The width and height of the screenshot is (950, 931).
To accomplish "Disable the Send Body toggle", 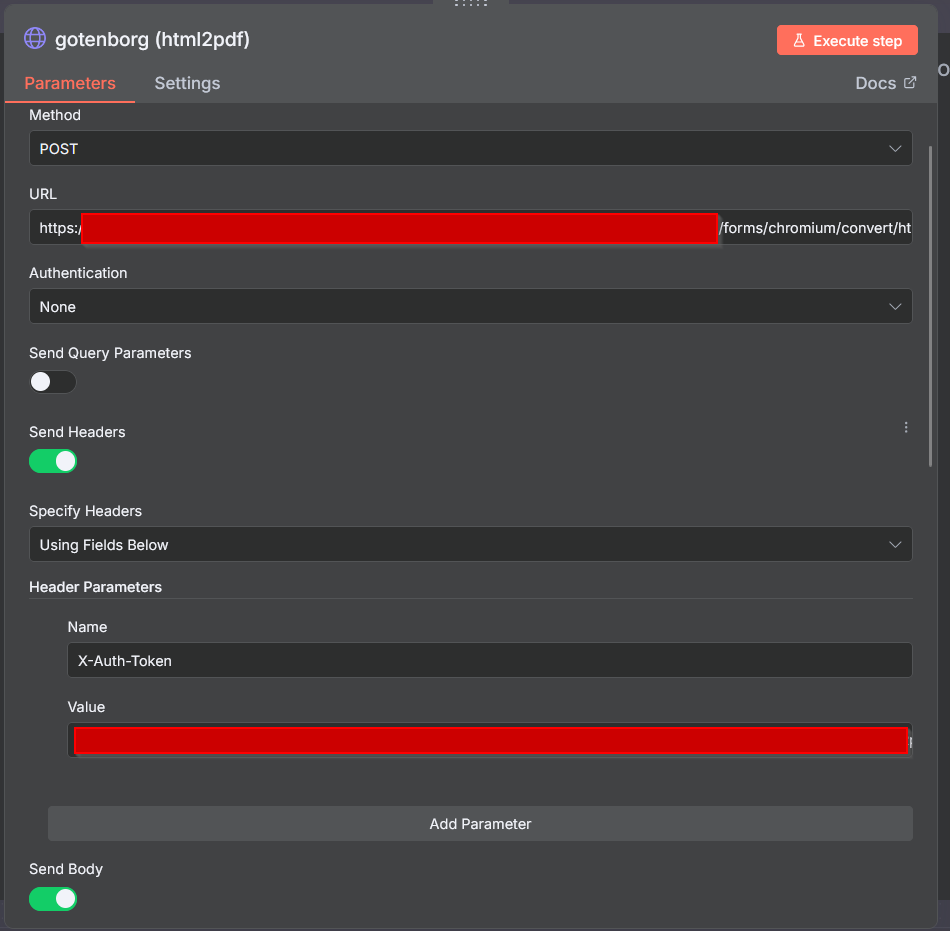I will [53, 898].
